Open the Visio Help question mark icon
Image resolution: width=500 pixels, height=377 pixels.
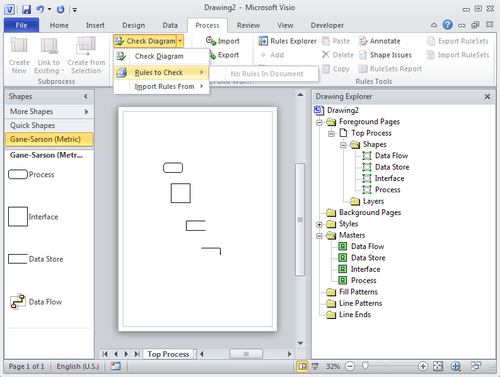tap(447, 25)
